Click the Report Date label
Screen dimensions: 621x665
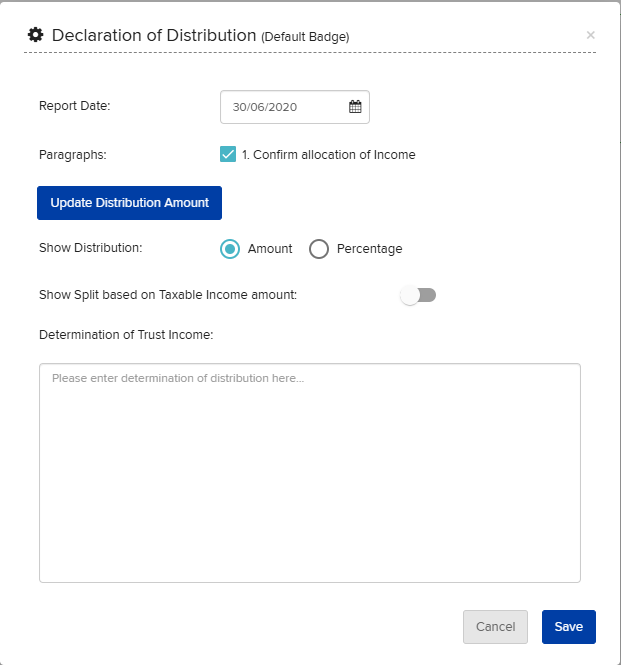74,106
